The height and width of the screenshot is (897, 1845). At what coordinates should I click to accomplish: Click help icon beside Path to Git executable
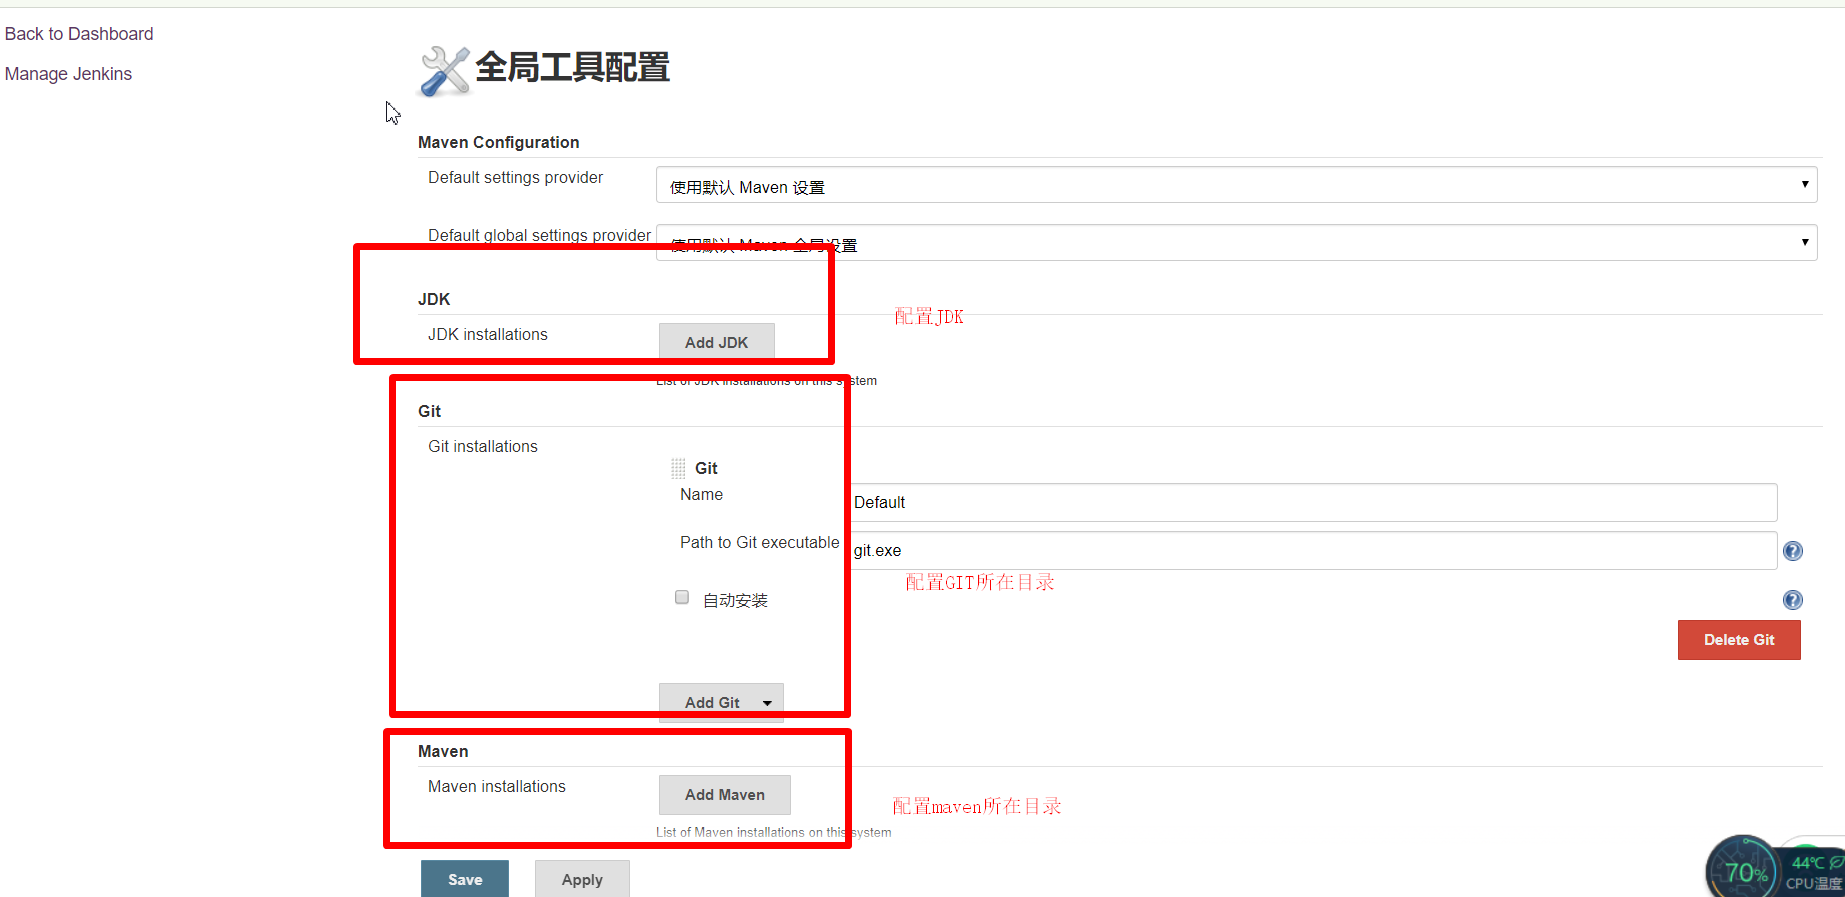tap(1793, 551)
